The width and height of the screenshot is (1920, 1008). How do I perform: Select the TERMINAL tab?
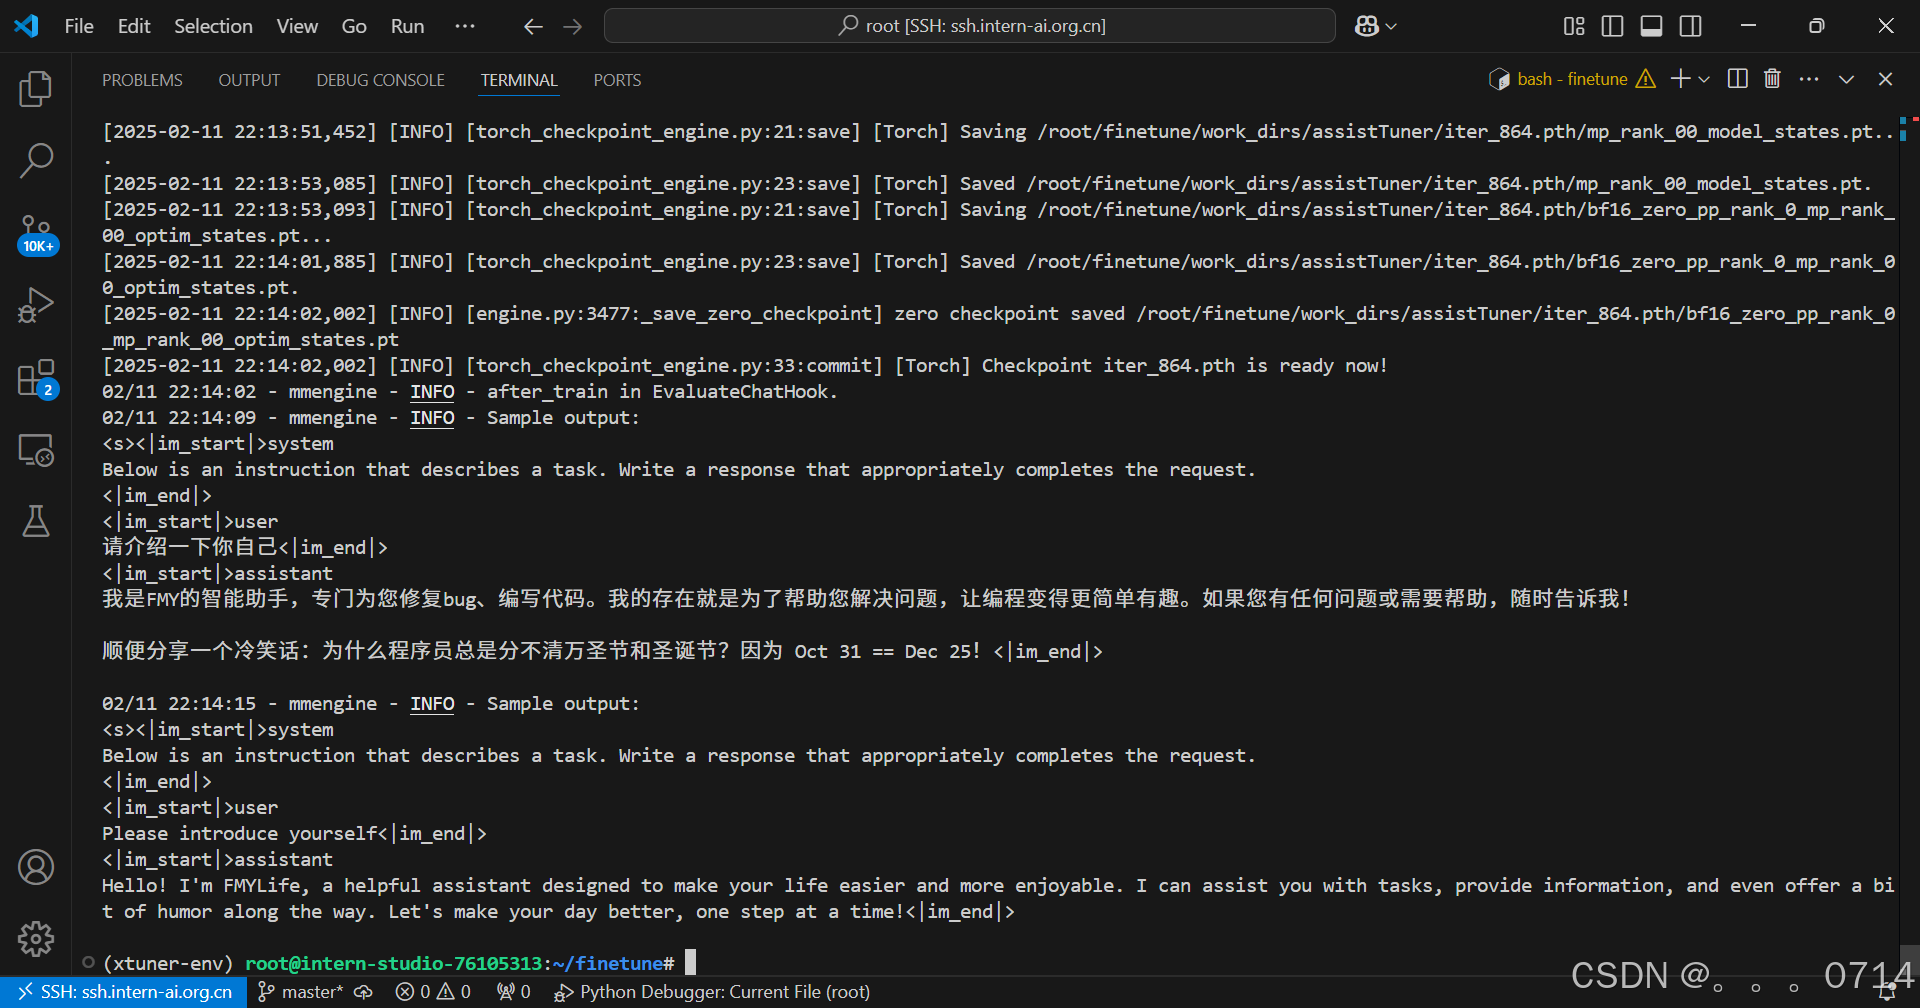tap(519, 80)
